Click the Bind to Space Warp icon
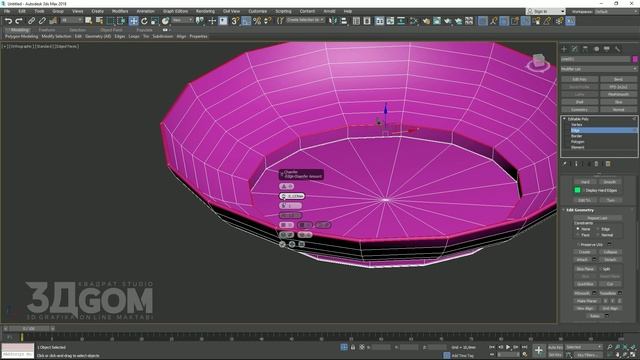This screenshot has width=640, height=360. (x=53, y=21)
